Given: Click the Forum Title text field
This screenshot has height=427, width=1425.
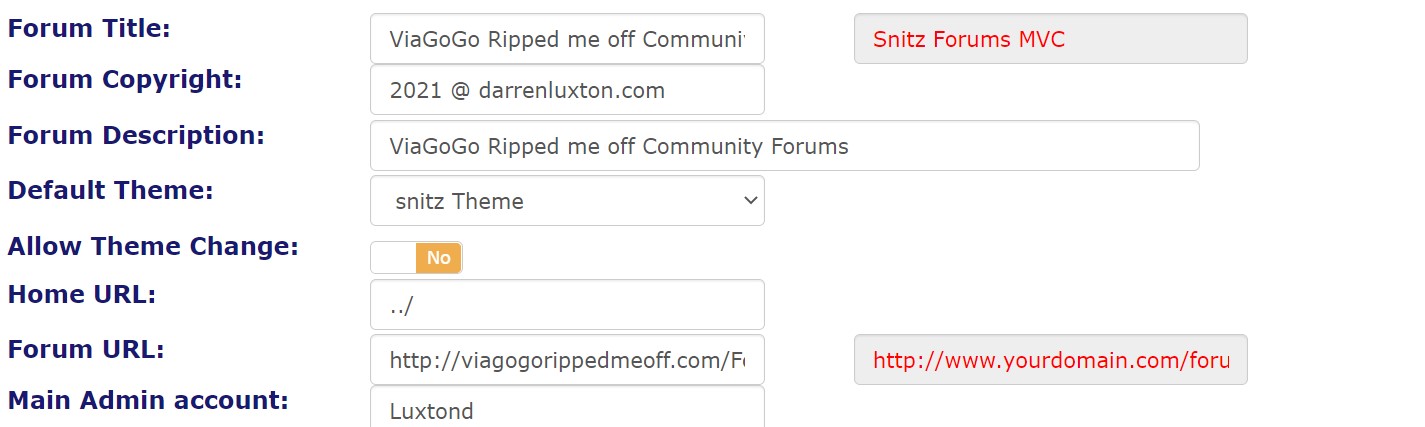Looking at the screenshot, I should click(566, 39).
